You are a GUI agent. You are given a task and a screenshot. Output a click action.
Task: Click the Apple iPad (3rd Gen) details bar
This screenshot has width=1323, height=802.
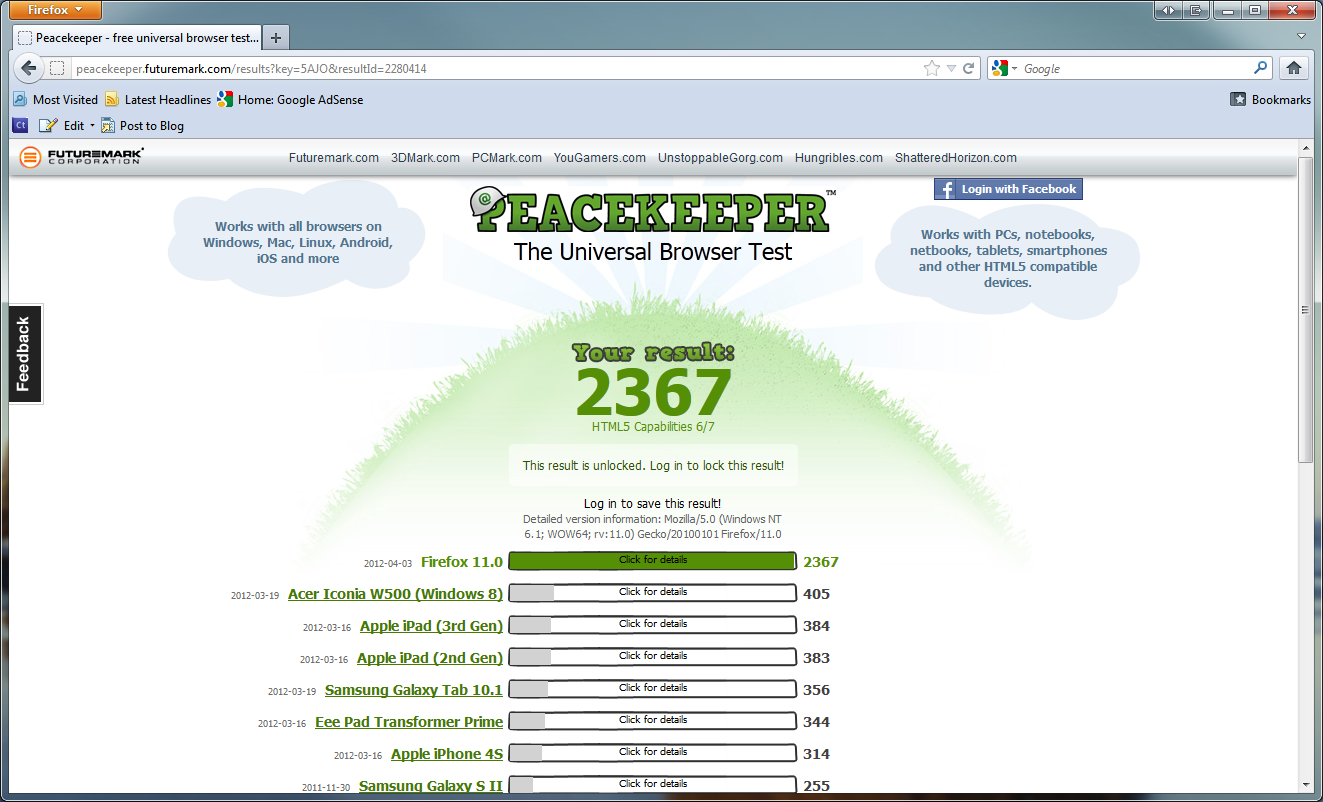(x=652, y=625)
